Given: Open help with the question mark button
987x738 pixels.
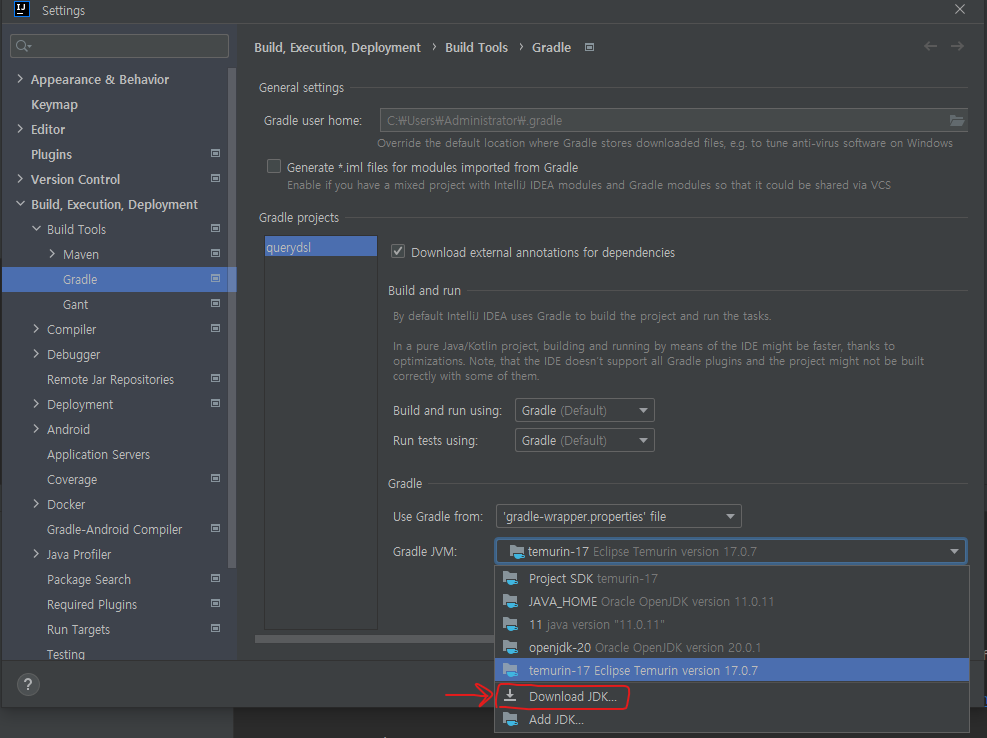Looking at the screenshot, I should click(x=28, y=684).
